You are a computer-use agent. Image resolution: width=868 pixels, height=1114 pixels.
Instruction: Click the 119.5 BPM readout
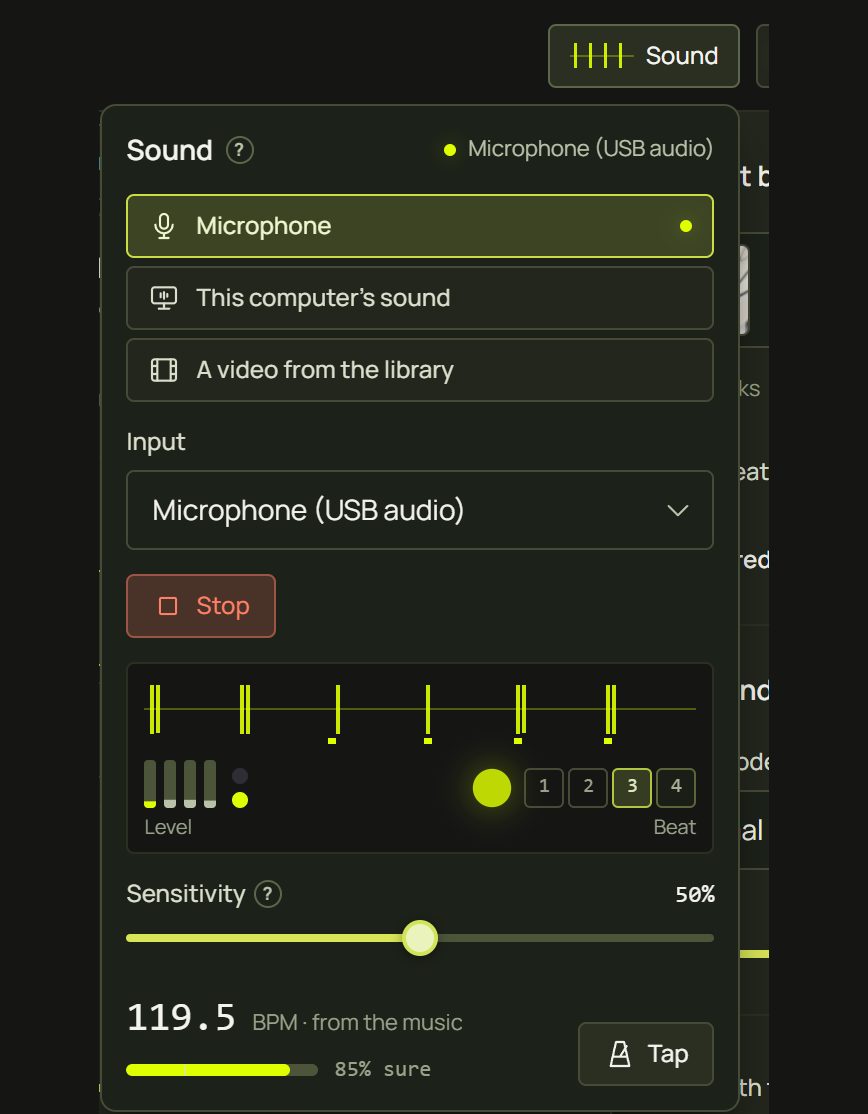181,1017
